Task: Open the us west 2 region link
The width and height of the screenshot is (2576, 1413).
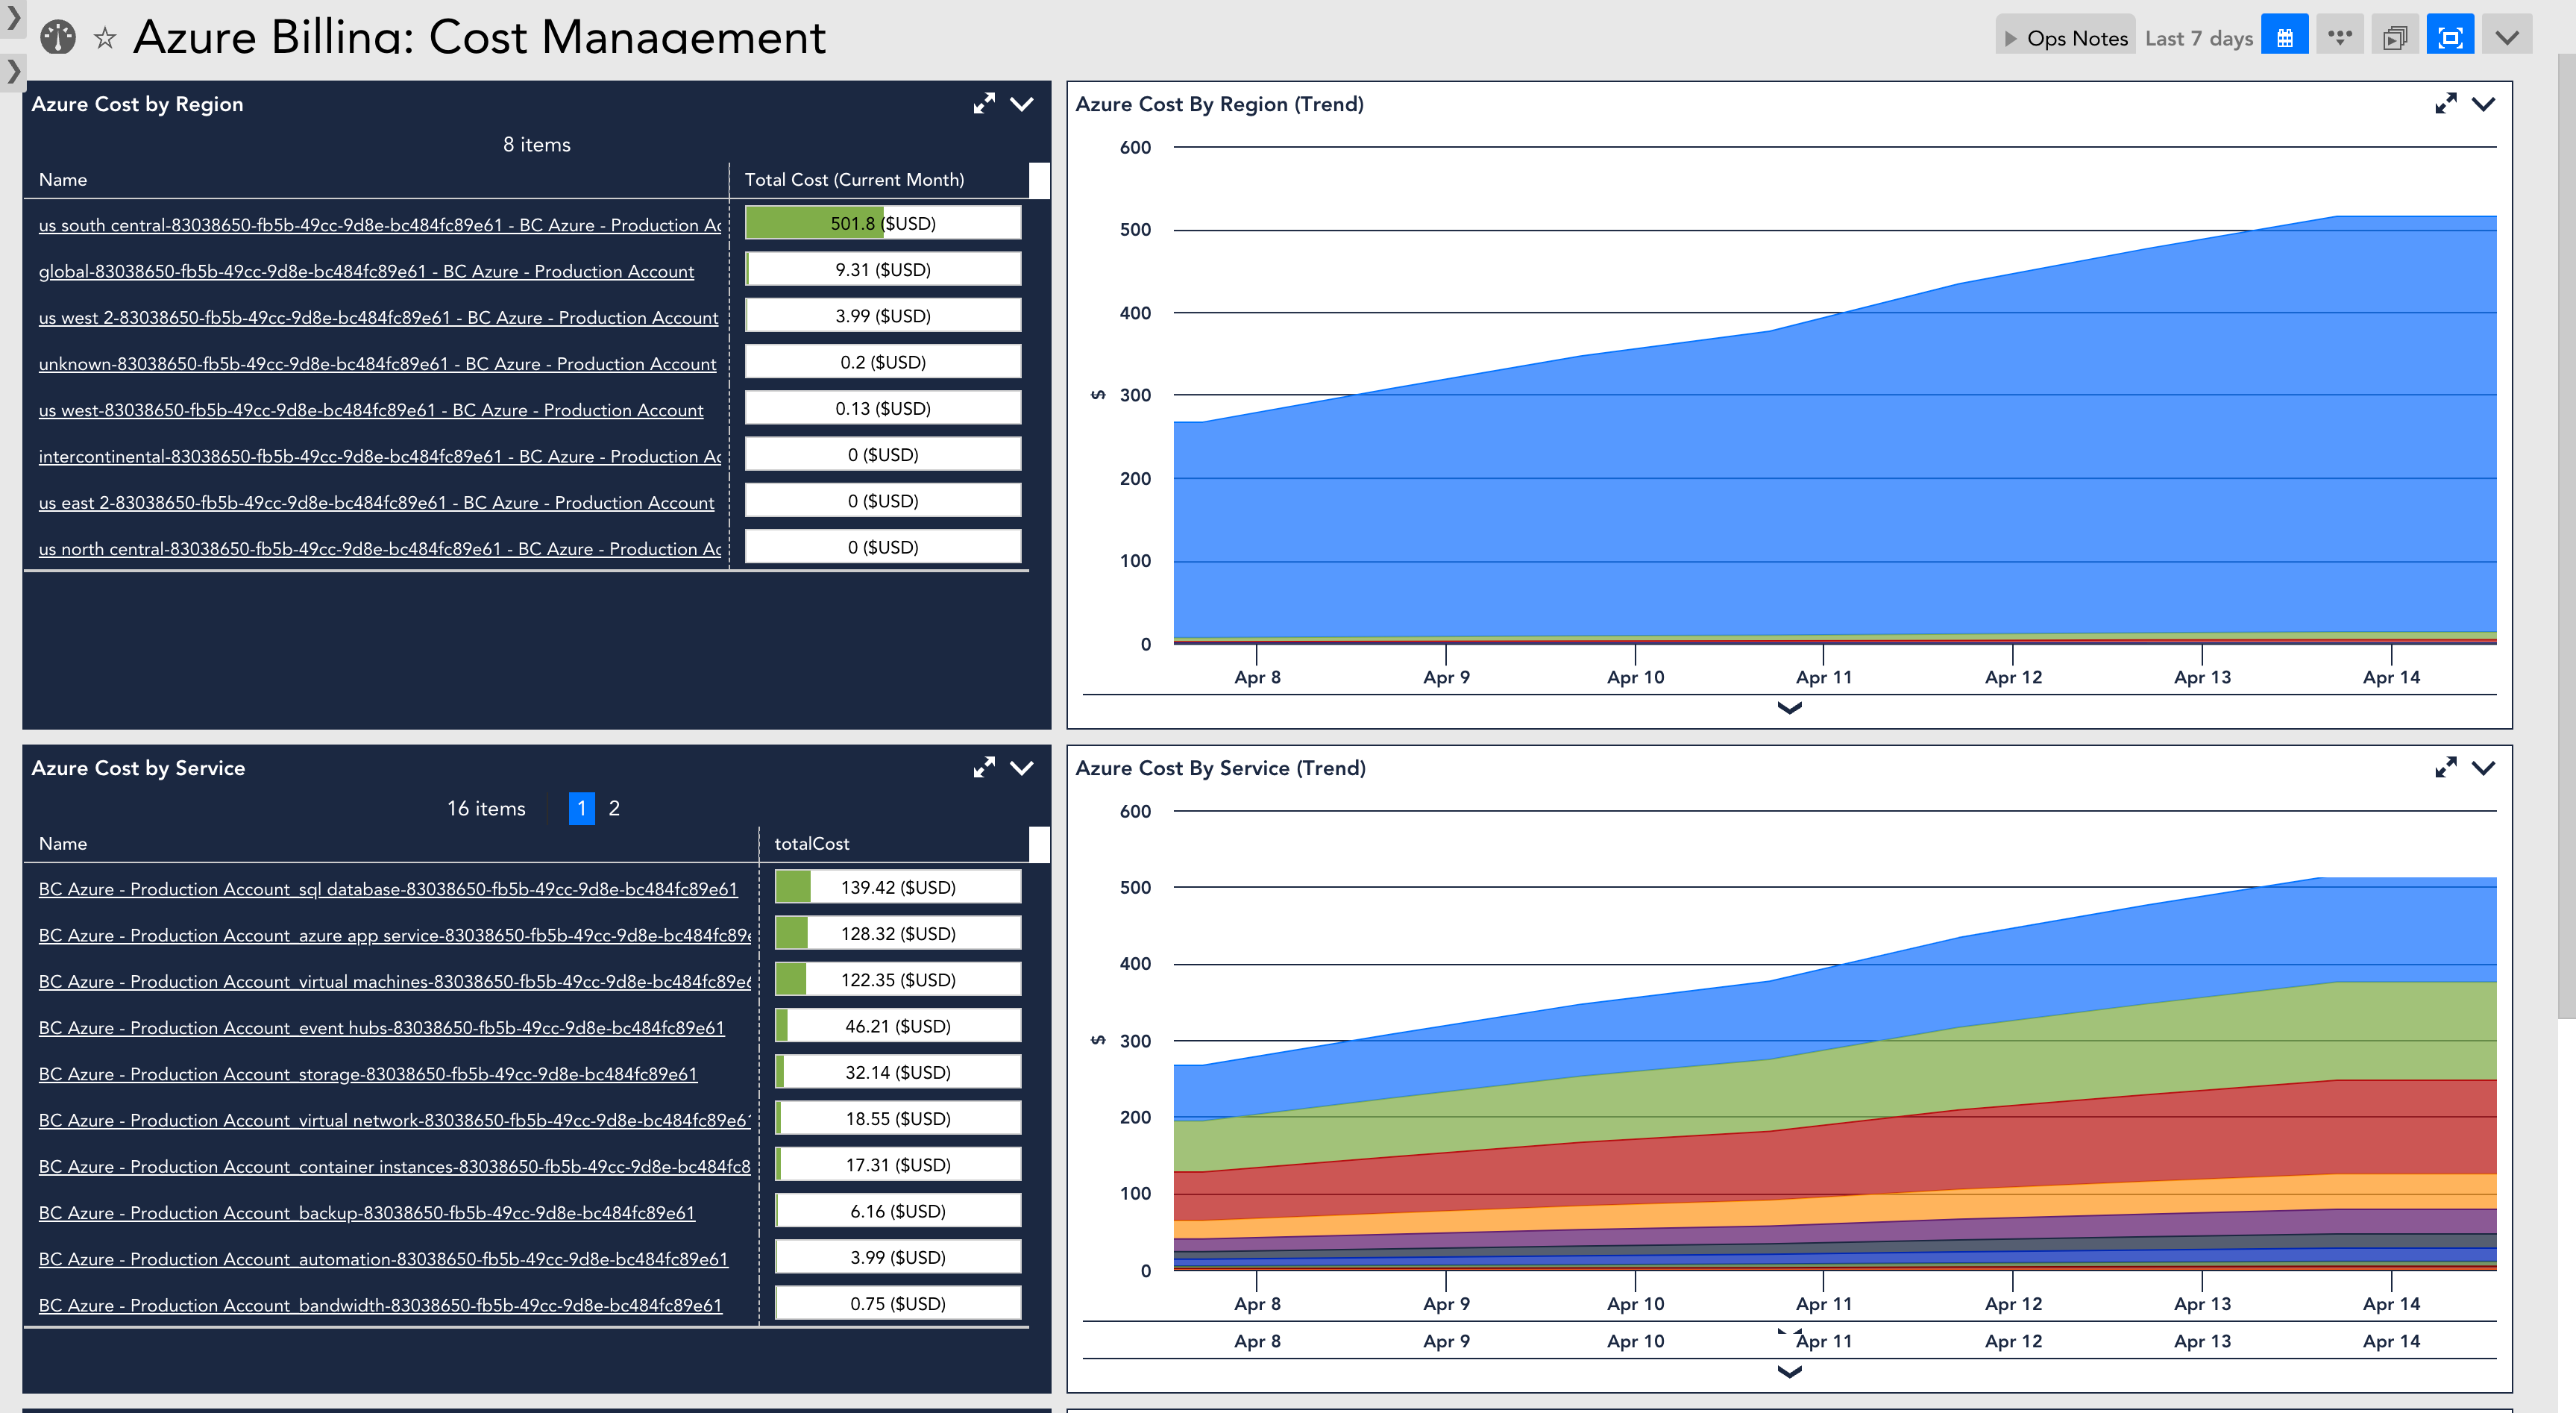Action: (x=378, y=317)
